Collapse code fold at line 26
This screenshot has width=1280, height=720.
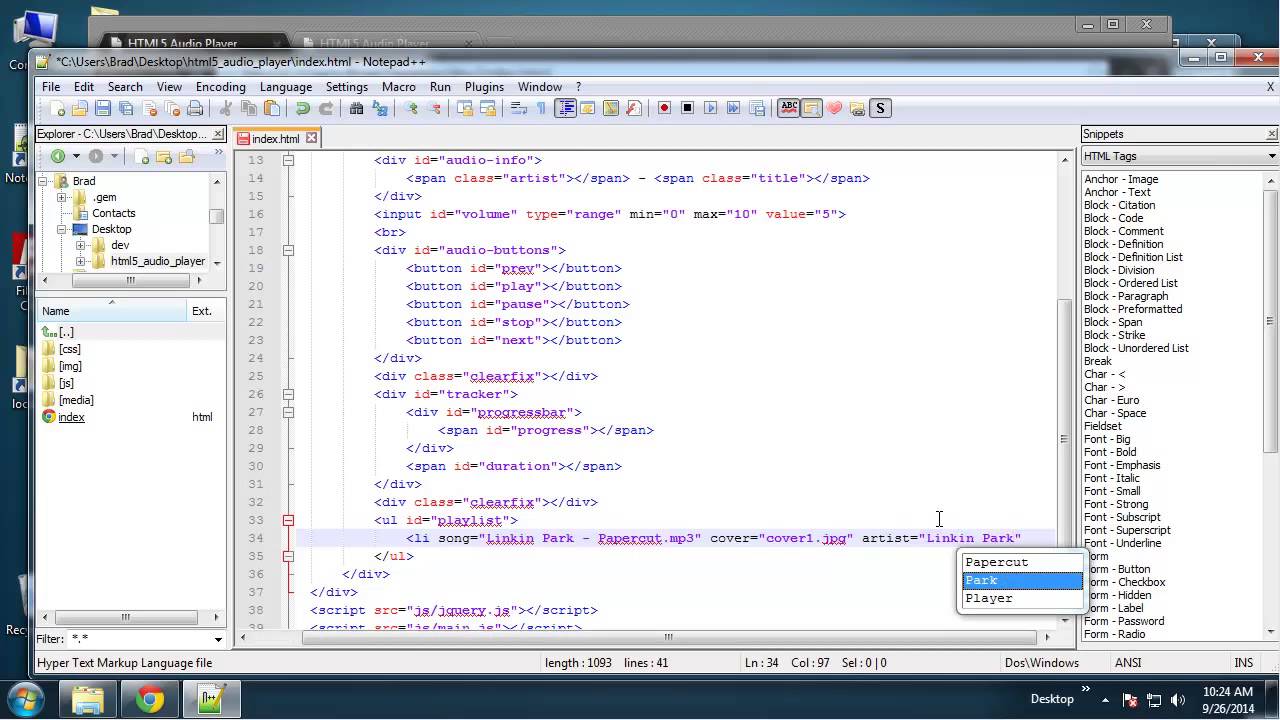288,394
